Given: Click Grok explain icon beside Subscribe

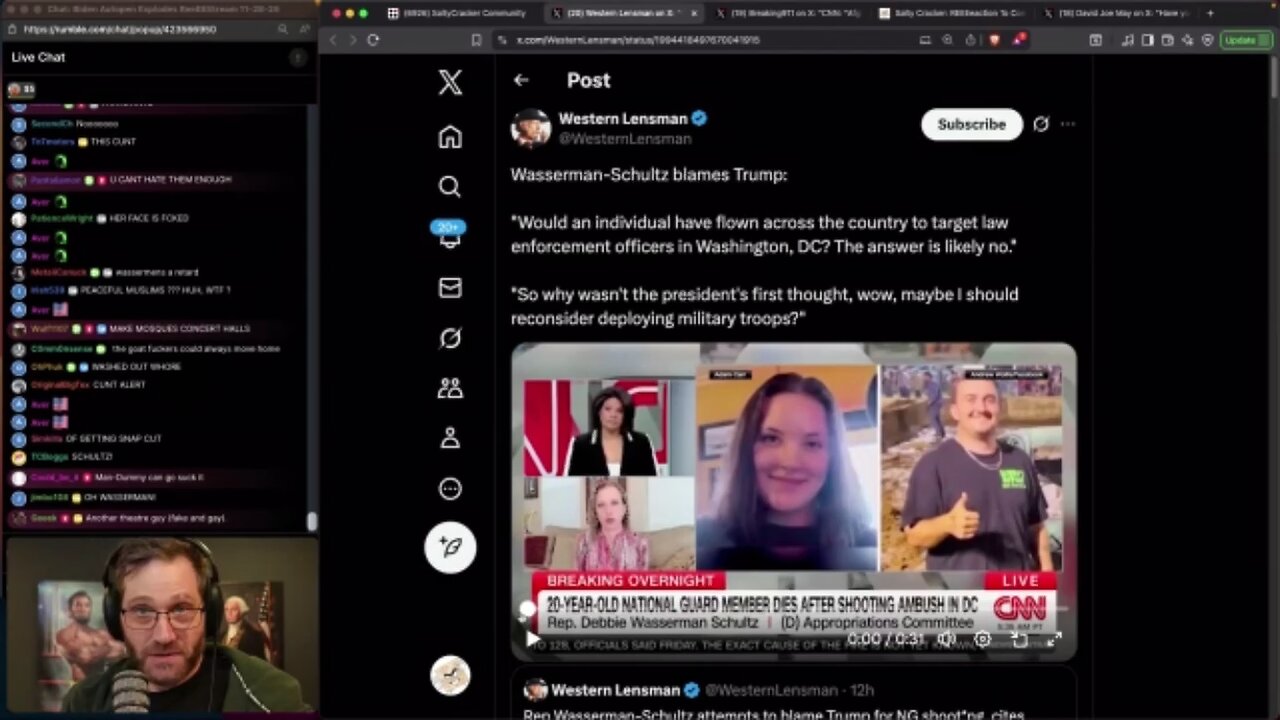Looking at the screenshot, I should coord(1041,124).
